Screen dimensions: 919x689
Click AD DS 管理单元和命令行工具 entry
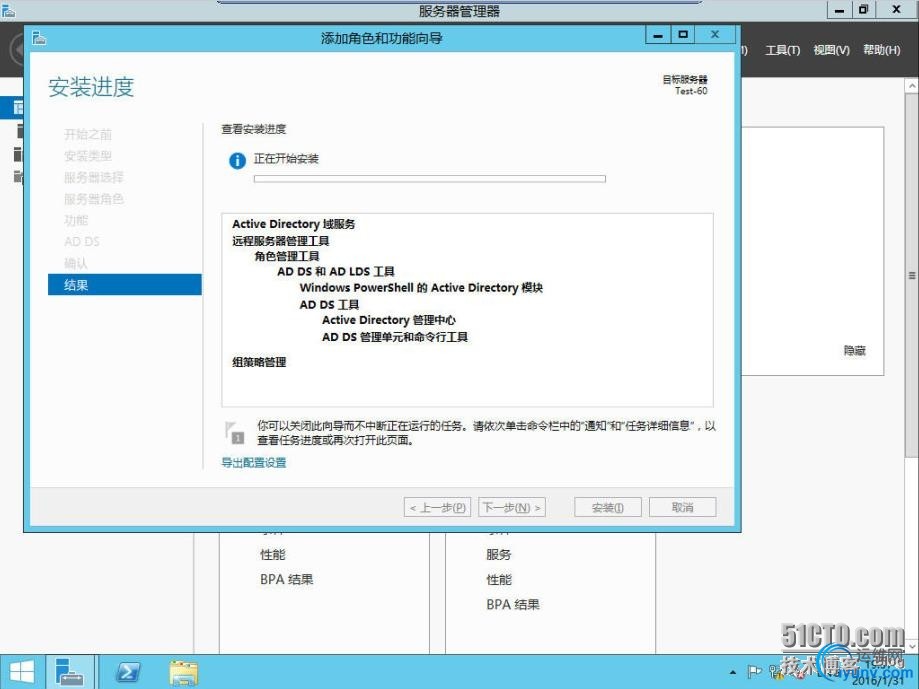[x=394, y=336]
